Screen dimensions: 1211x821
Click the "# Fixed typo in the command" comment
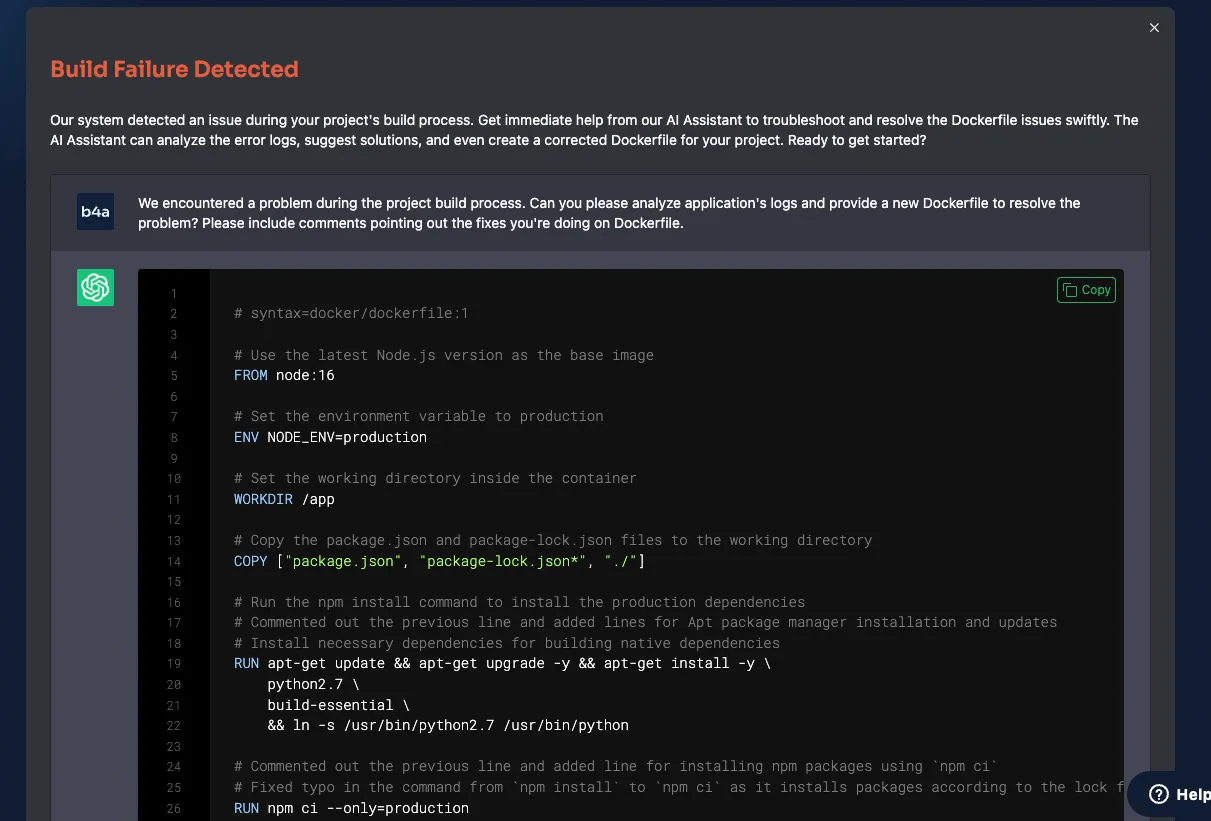coord(679,787)
